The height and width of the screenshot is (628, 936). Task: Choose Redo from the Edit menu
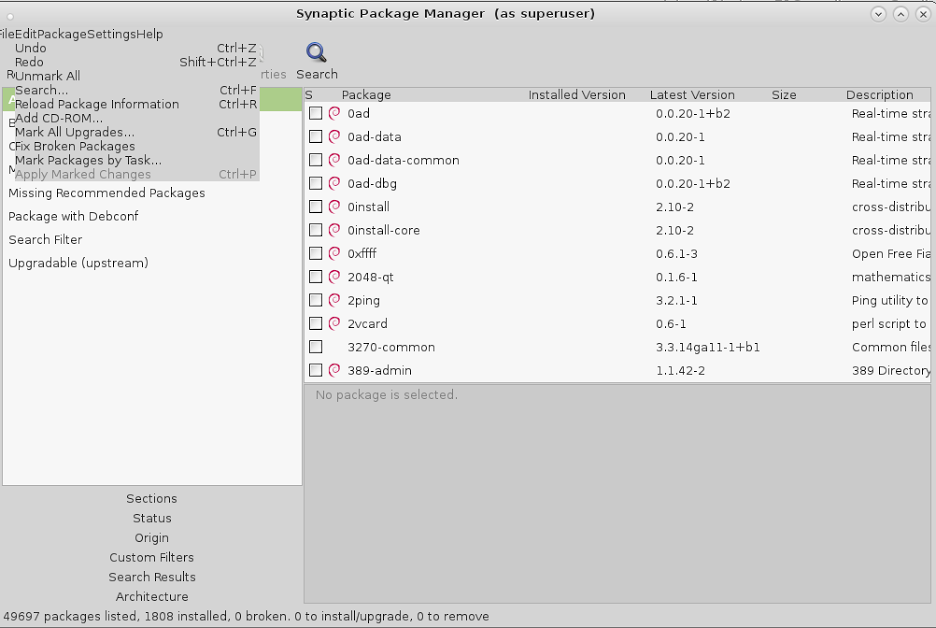coord(136,62)
